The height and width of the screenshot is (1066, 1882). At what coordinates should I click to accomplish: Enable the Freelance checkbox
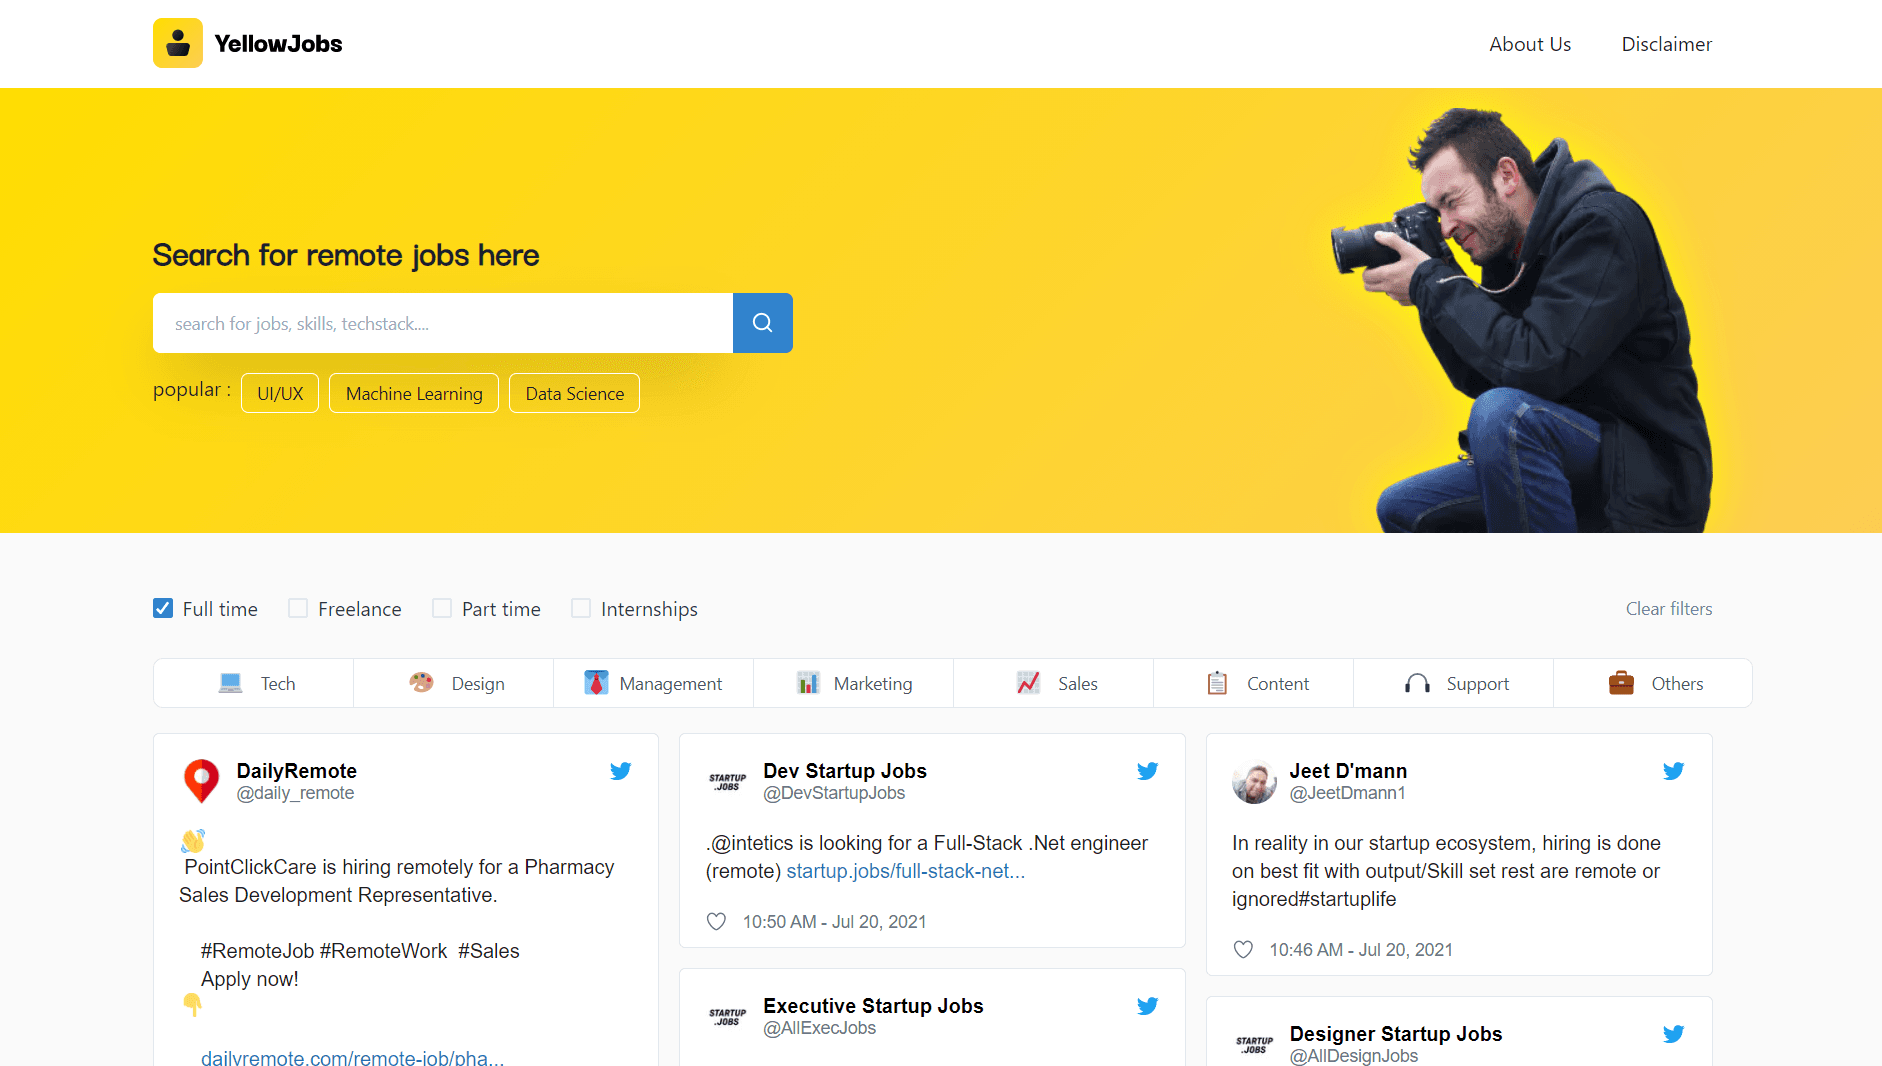click(298, 608)
